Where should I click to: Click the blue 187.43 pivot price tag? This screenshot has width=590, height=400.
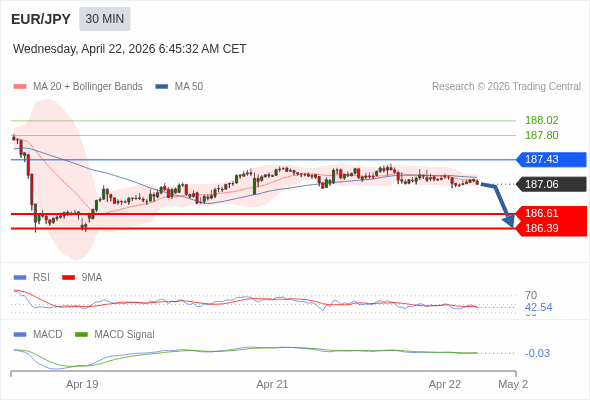tap(551, 160)
